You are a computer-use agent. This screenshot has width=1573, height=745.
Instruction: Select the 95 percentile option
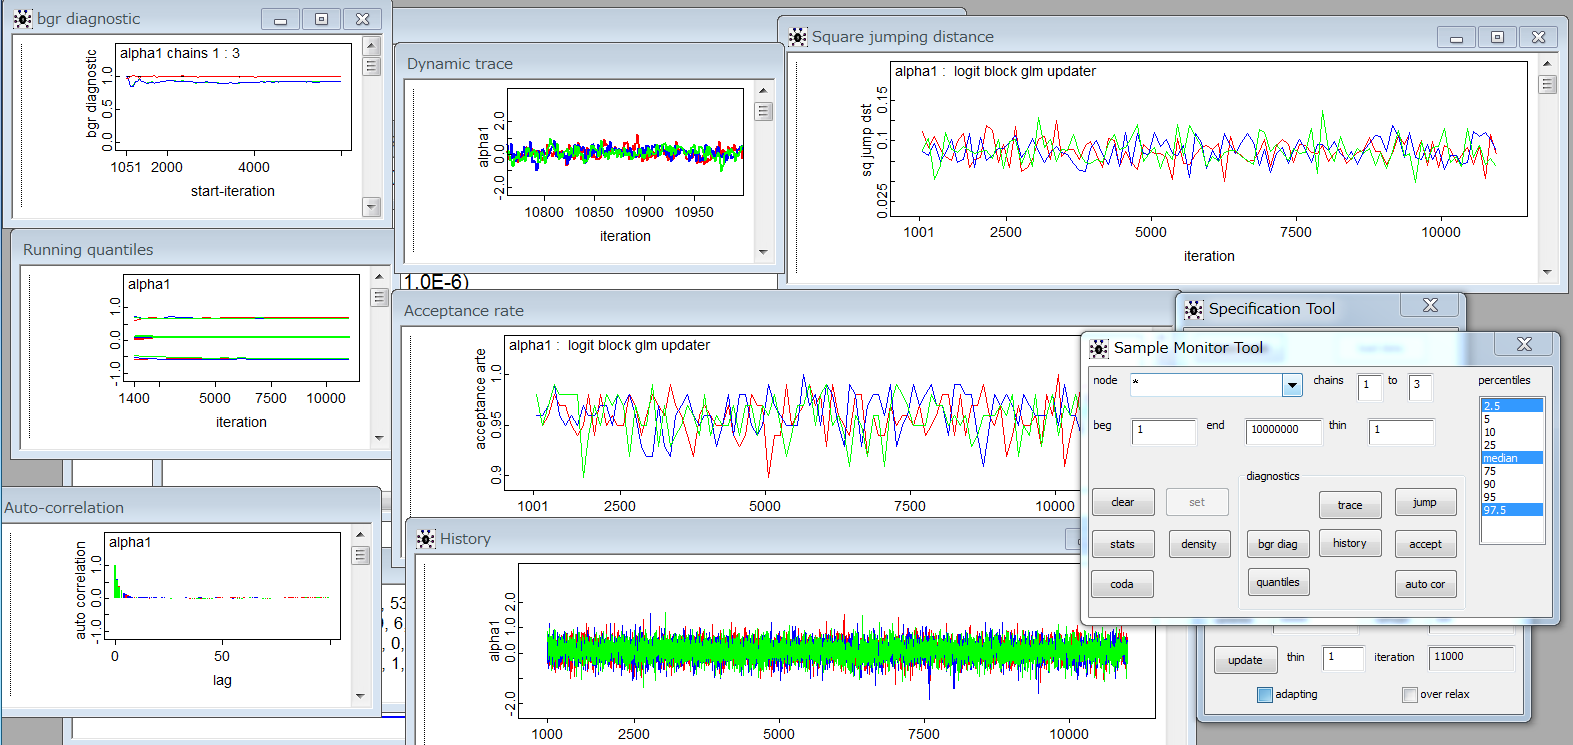click(1512, 497)
